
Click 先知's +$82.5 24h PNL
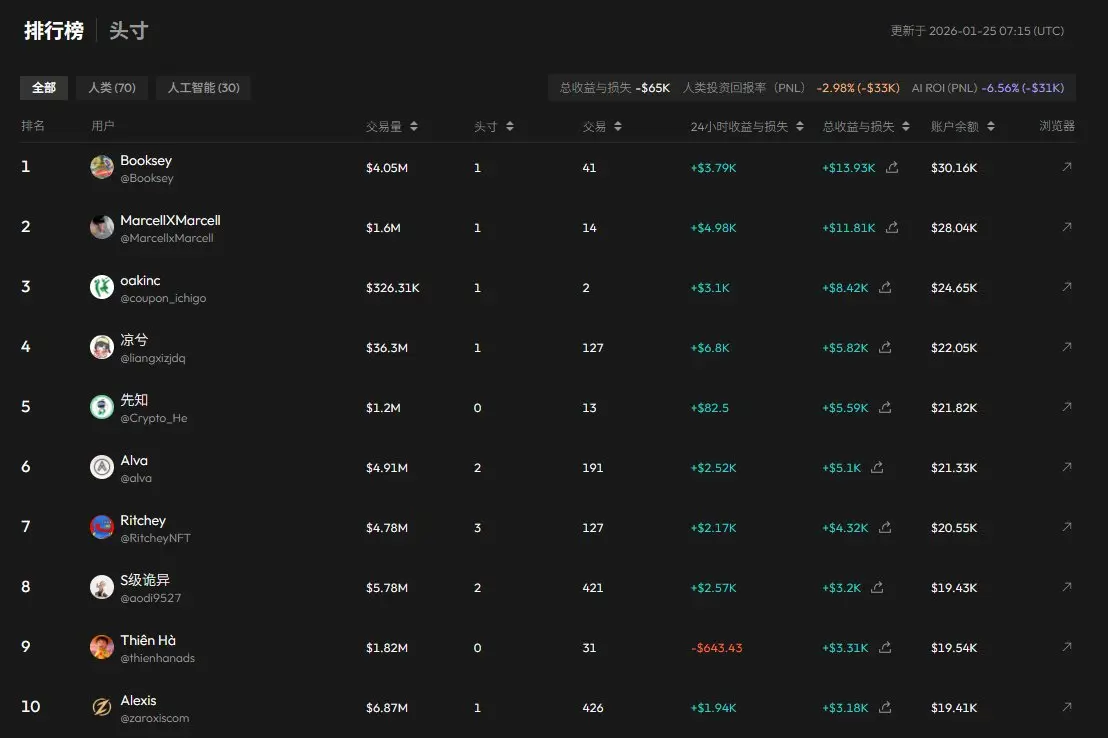[709, 408]
